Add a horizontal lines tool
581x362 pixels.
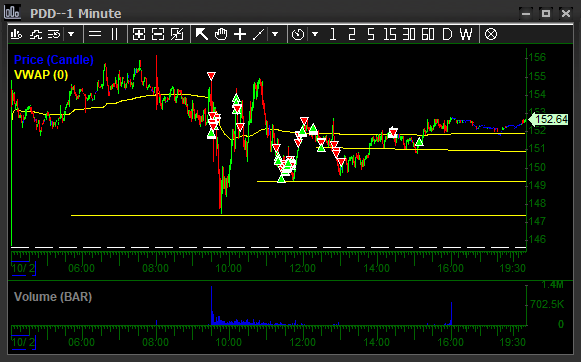[95, 34]
